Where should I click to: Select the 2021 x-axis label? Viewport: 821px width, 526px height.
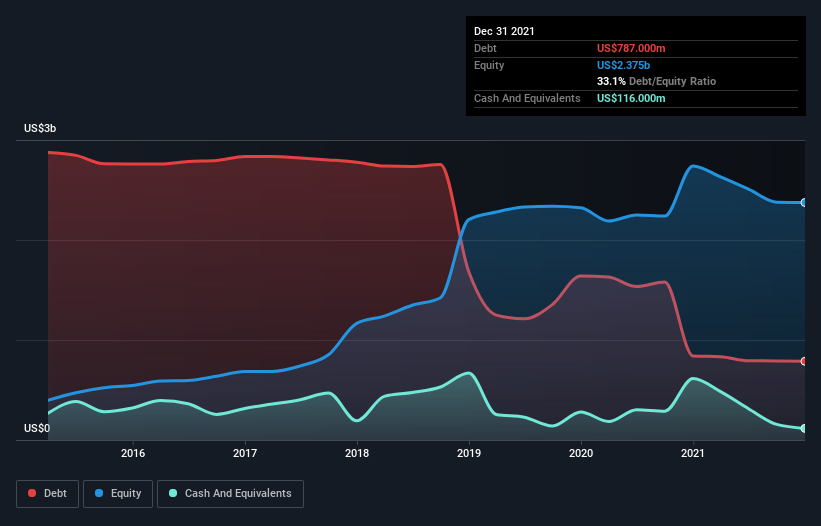click(693, 453)
